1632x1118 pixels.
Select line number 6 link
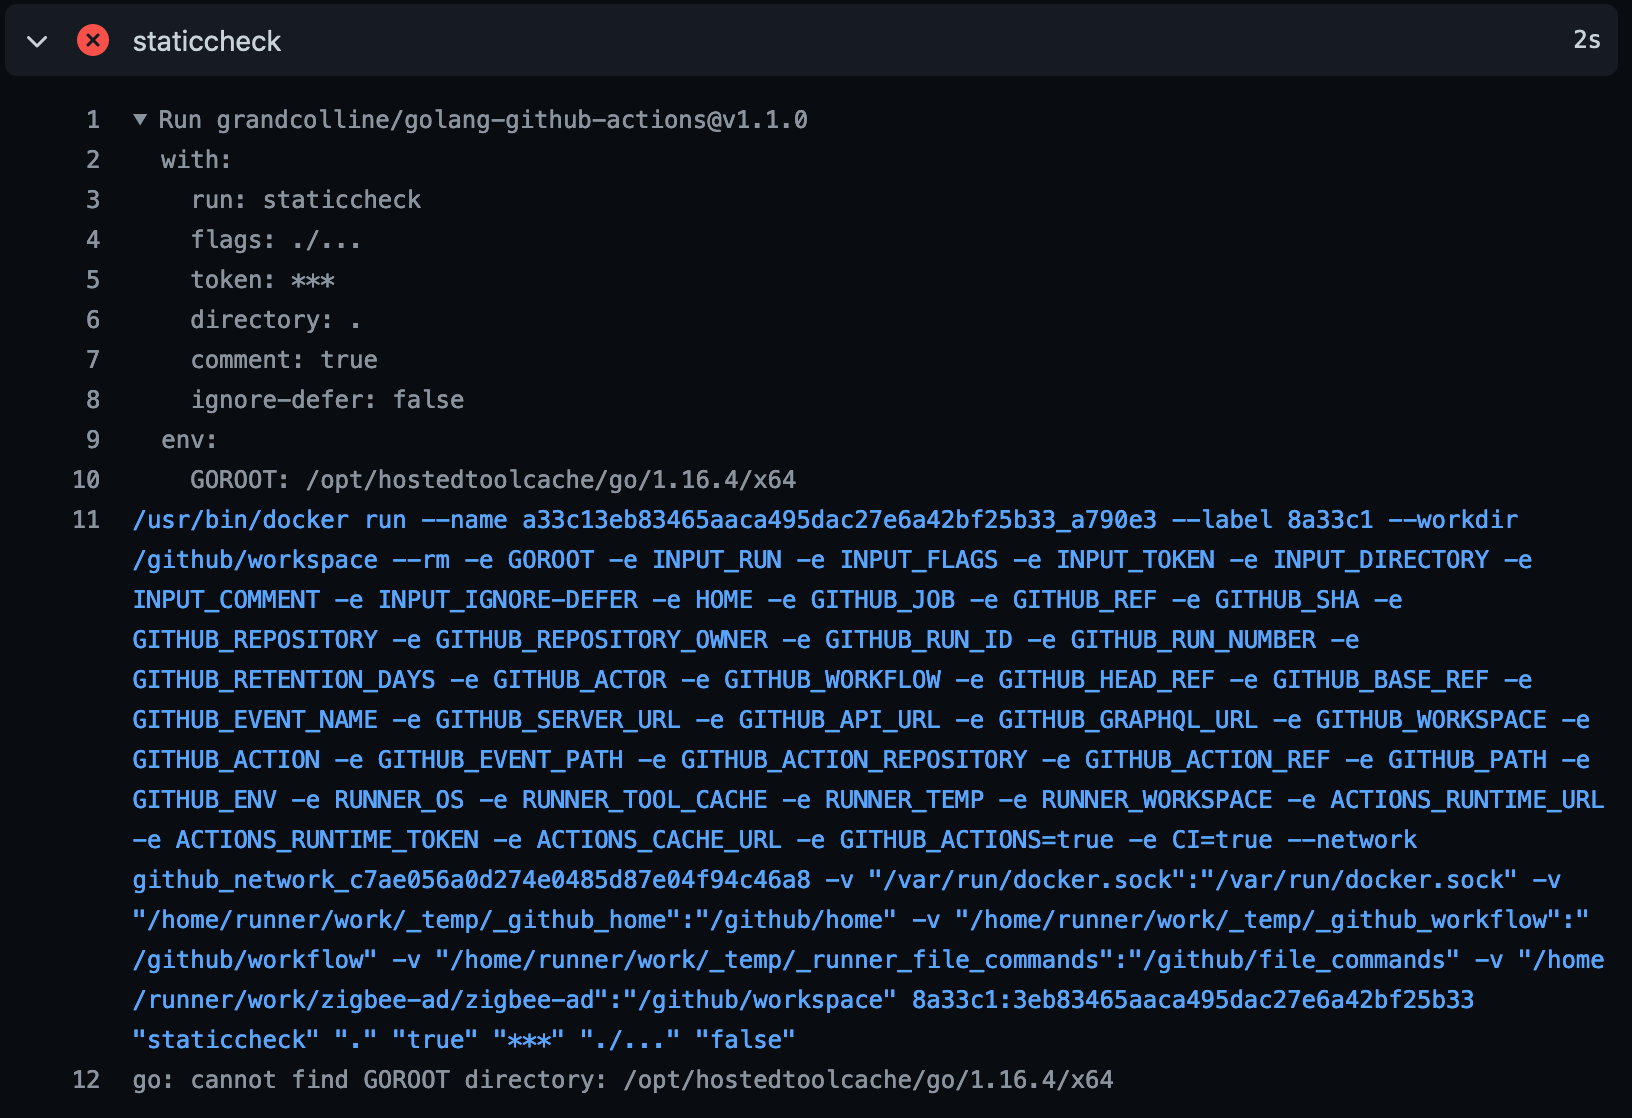[x=93, y=320]
